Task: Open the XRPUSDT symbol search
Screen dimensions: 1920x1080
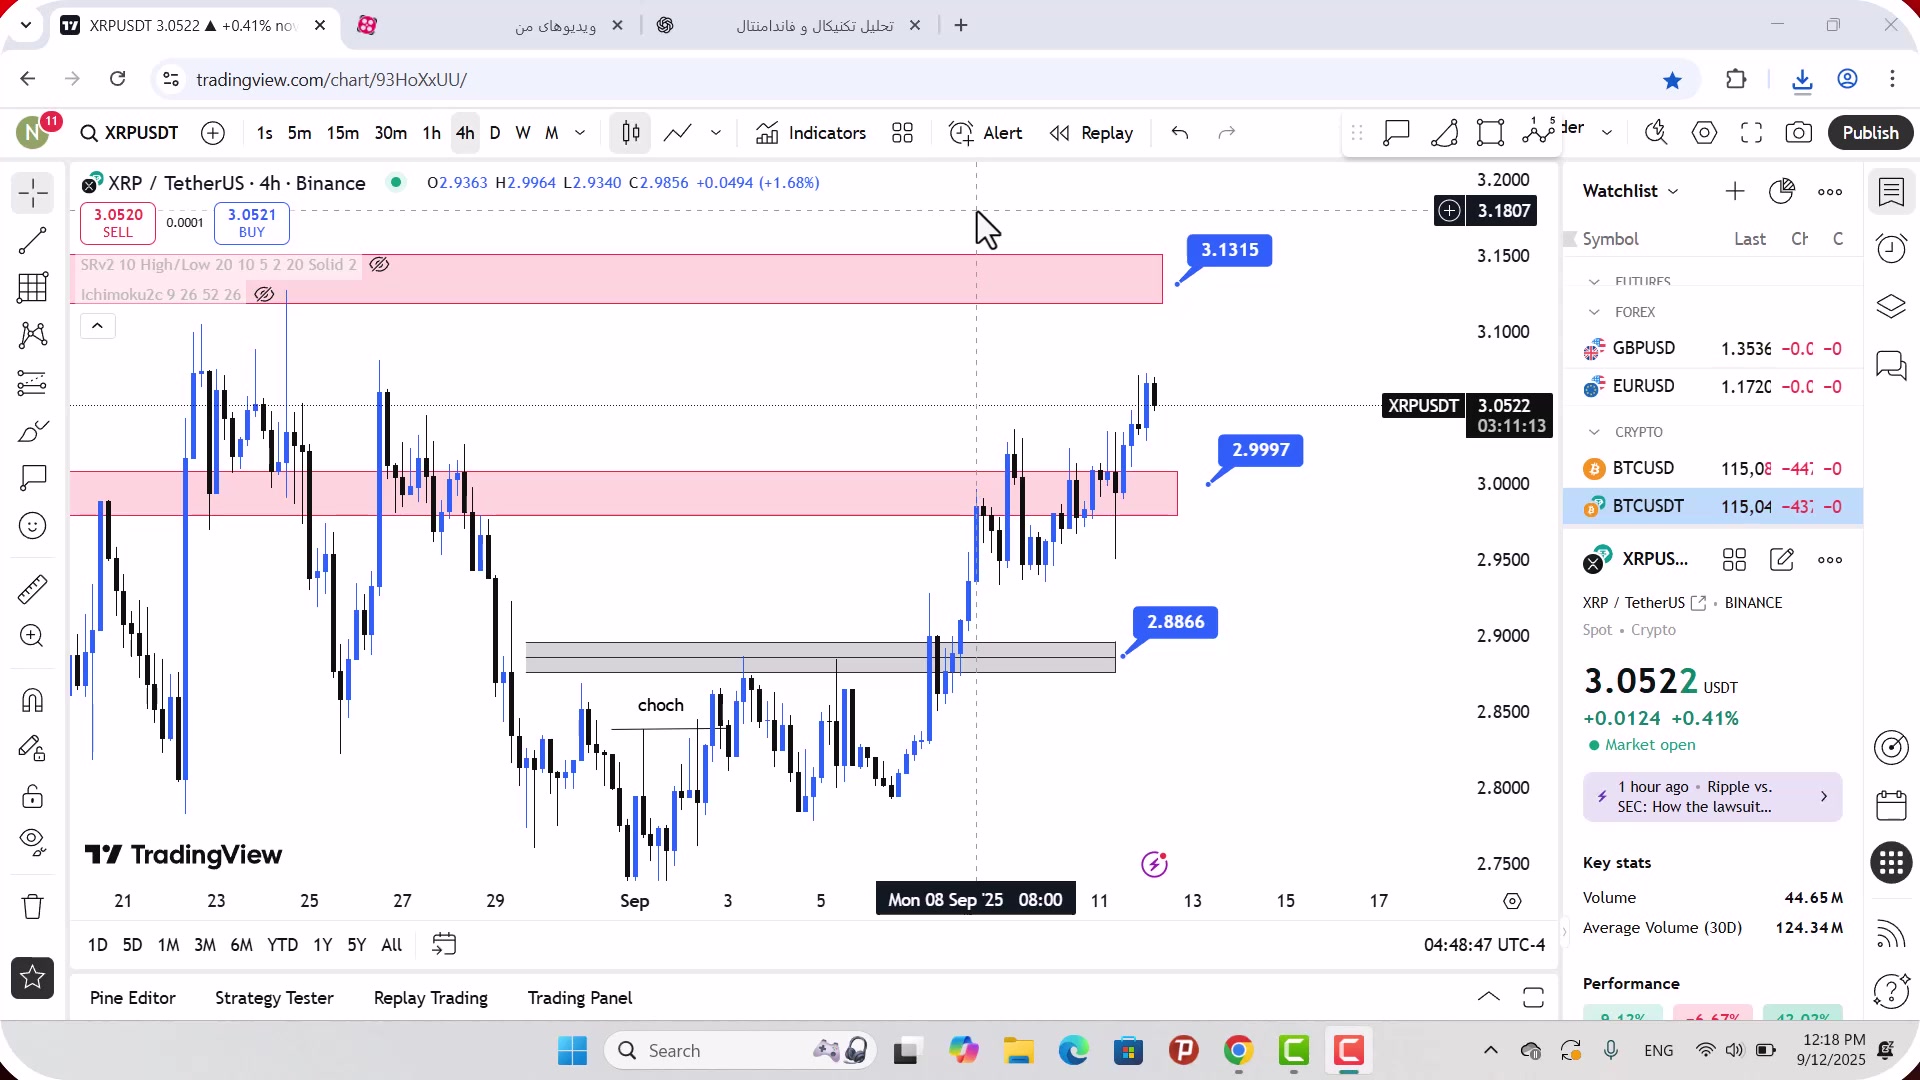Action: coord(130,133)
